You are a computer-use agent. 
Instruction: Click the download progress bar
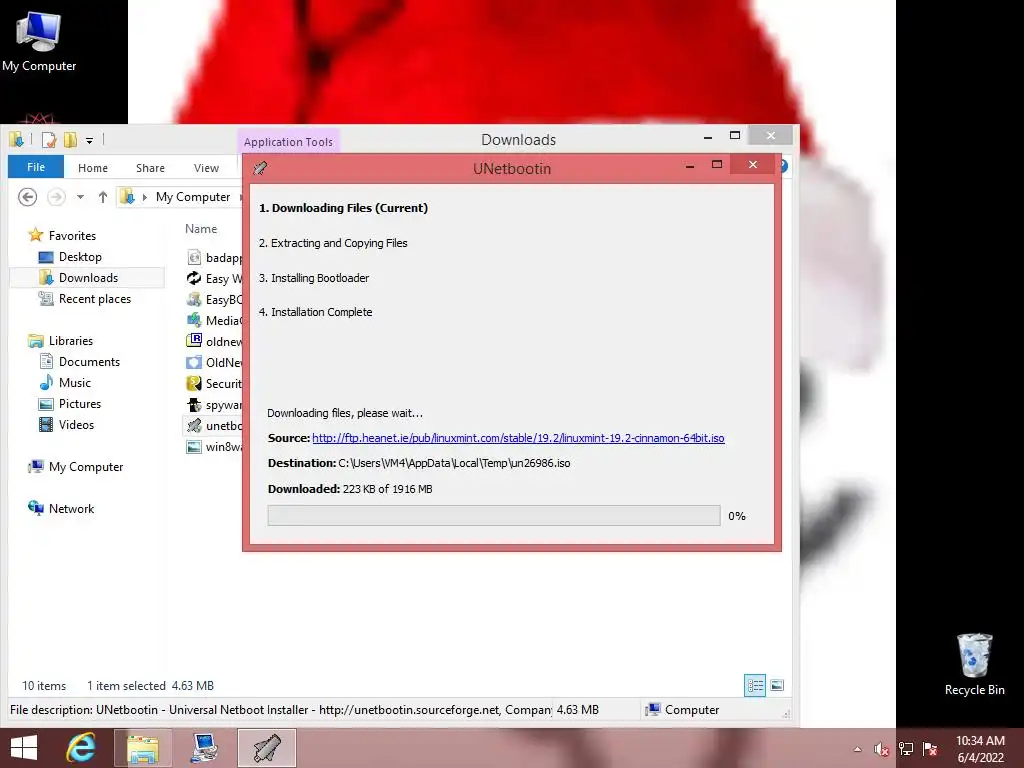(494, 515)
